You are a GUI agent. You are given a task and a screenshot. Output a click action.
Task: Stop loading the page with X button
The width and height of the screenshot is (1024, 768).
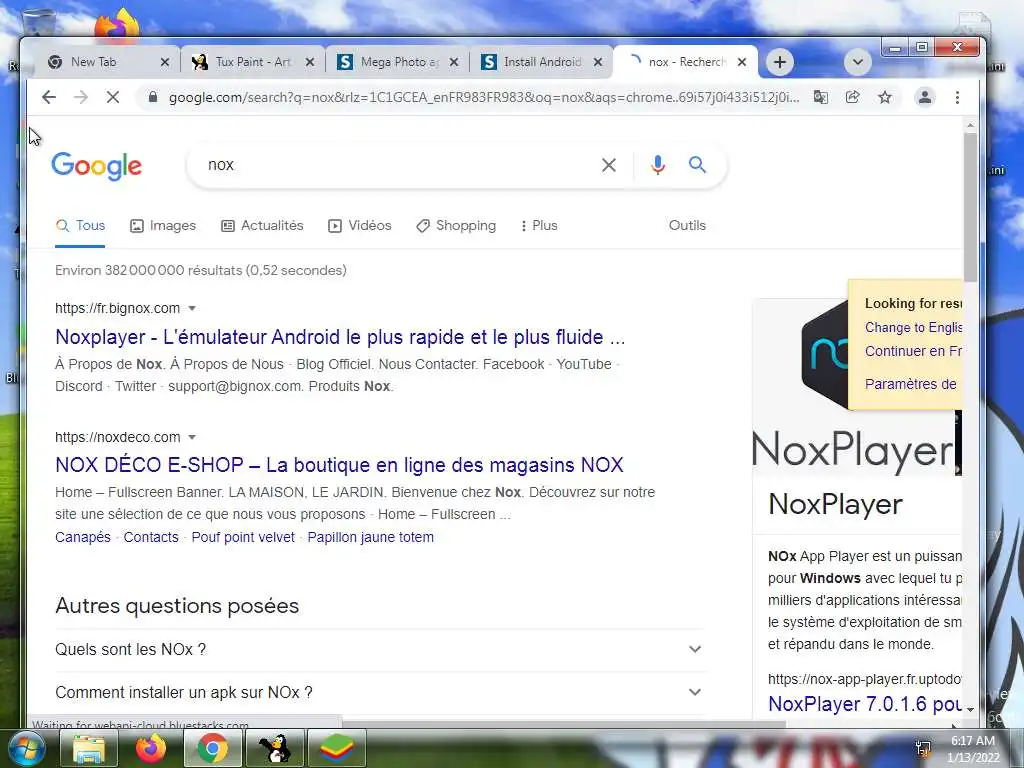click(x=113, y=97)
